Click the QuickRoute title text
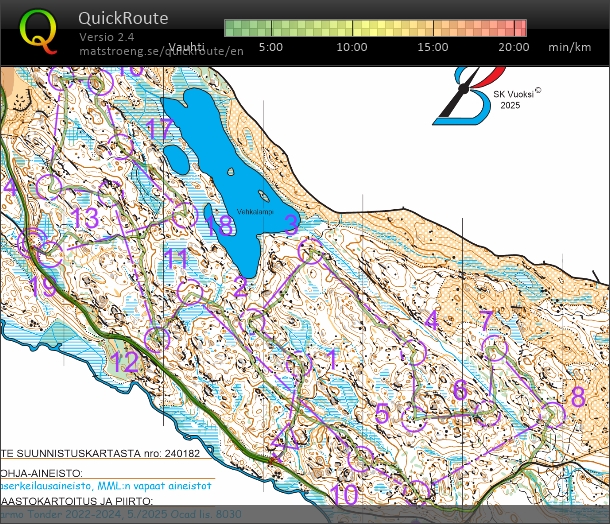 pyautogui.click(x=122, y=18)
